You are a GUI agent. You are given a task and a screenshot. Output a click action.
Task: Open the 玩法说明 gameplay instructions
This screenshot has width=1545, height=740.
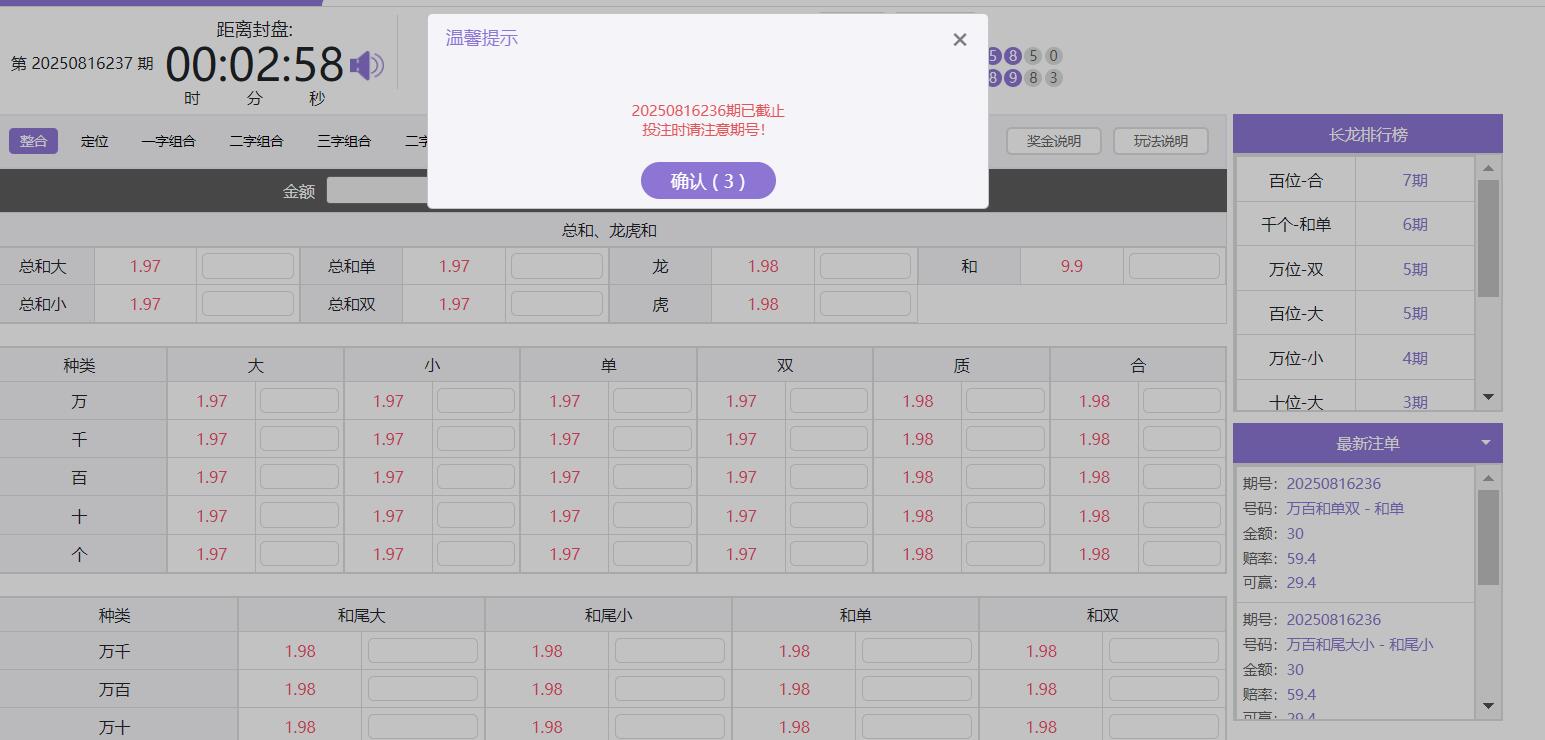click(1160, 140)
